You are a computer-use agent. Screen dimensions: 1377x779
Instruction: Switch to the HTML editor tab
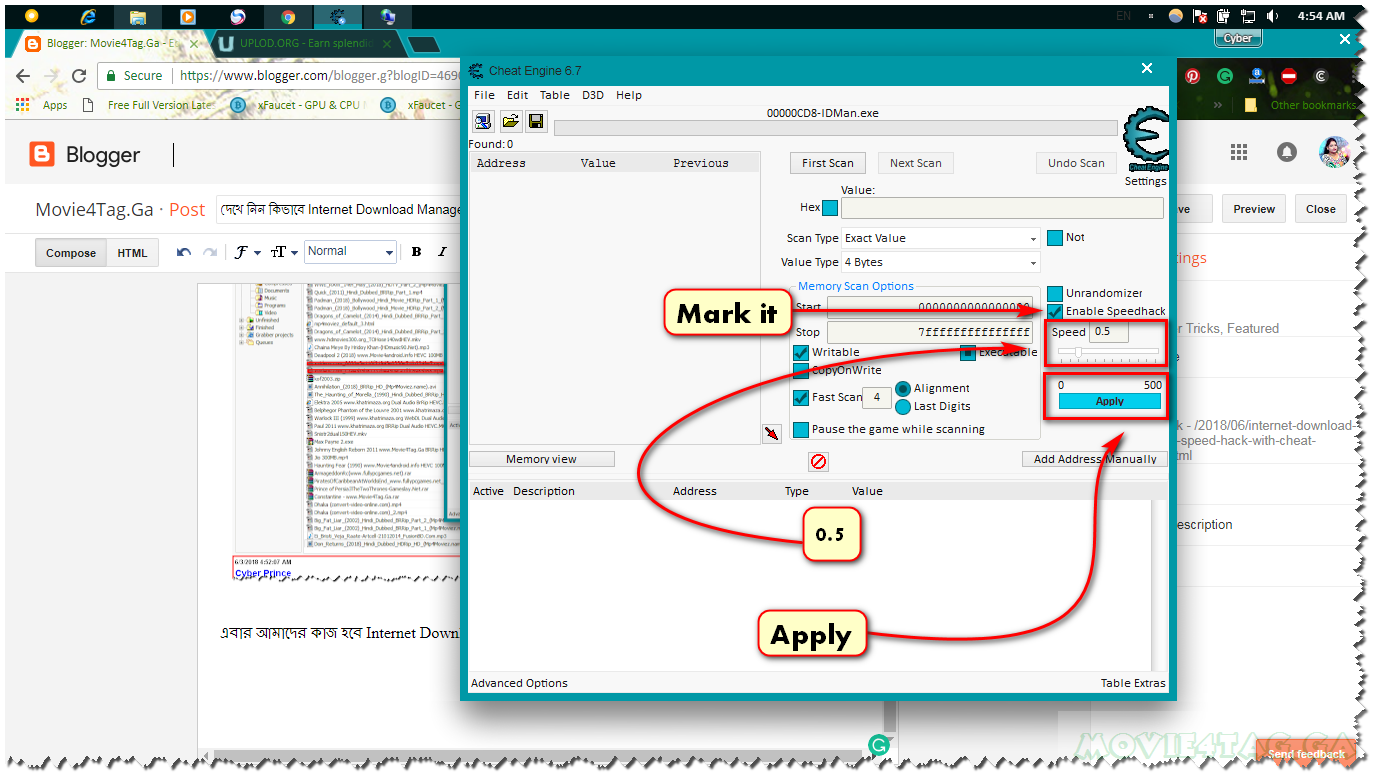coord(132,253)
